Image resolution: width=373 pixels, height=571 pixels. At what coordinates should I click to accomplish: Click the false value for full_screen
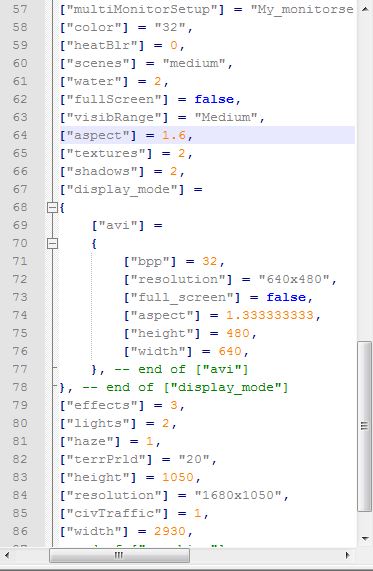[x=286, y=297]
